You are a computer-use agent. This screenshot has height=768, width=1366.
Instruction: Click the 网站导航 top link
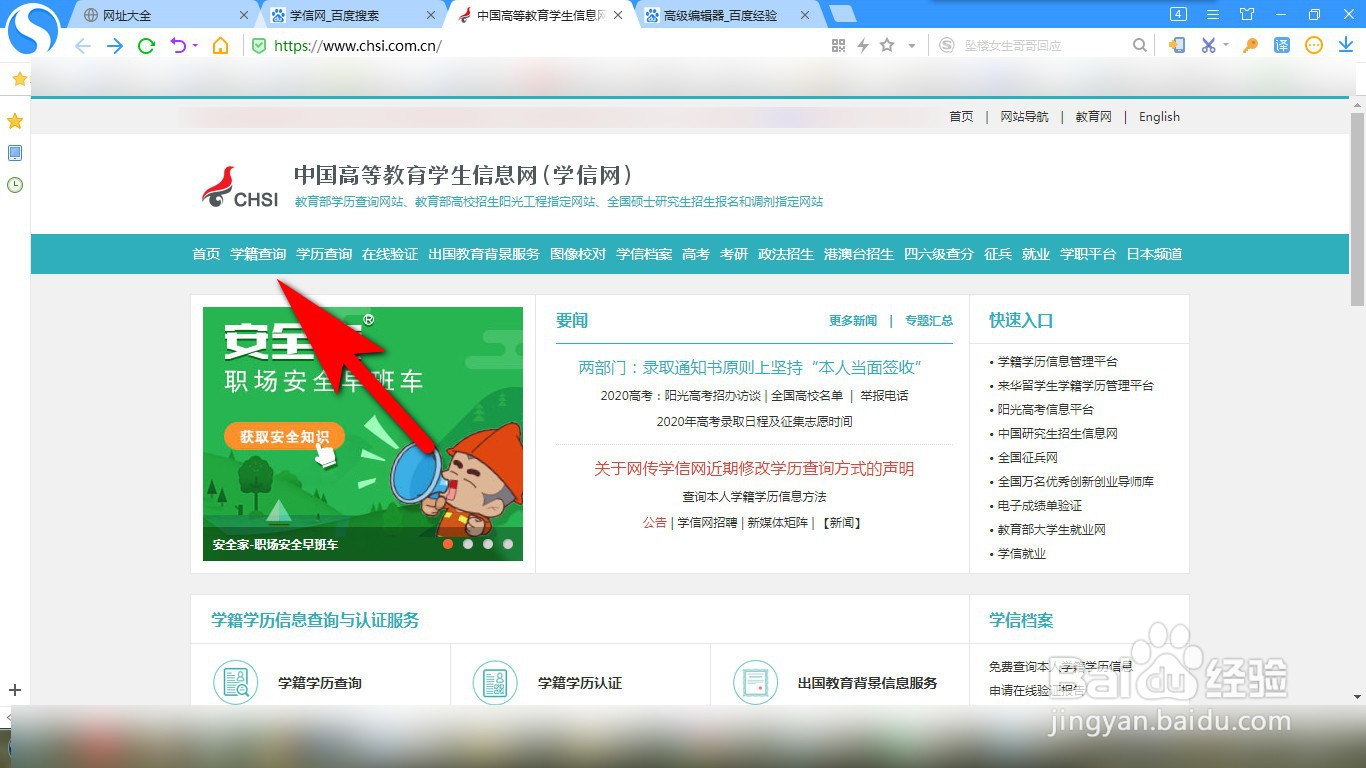[x=1024, y=117]
